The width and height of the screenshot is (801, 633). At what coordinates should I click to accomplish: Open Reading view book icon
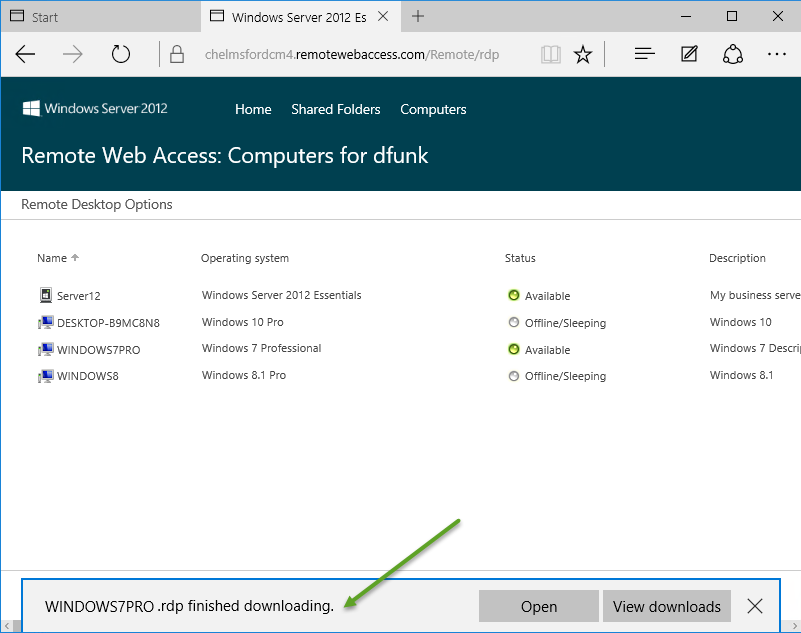click(x=550, y=54)
